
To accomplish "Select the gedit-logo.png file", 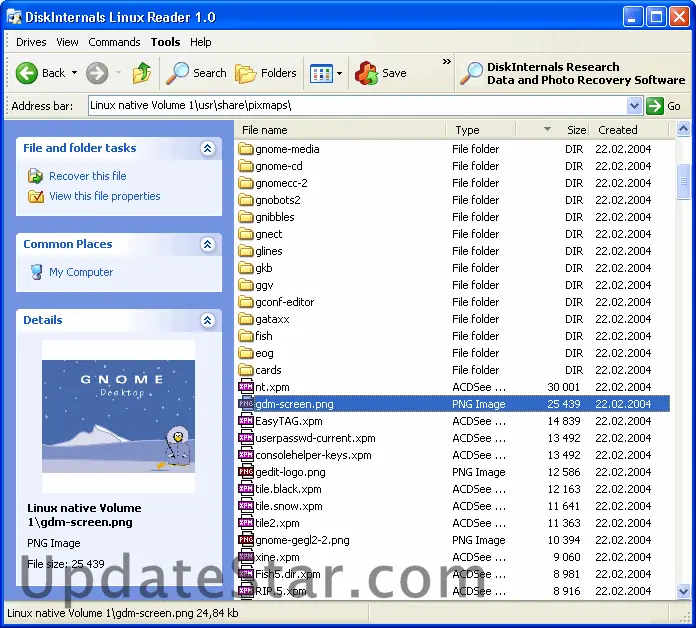I will pyautogui.click(x=290, y=472).
